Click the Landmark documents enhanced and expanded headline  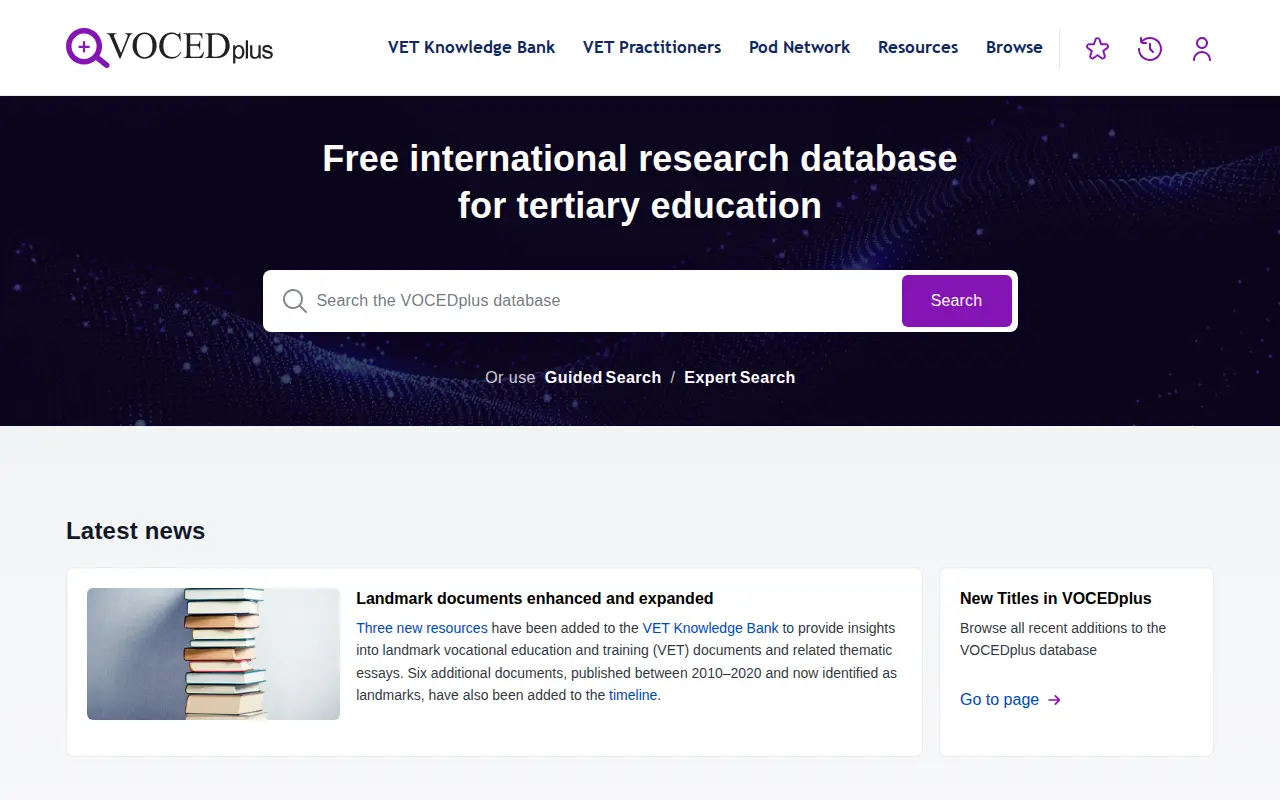click(x=535, y=599)
